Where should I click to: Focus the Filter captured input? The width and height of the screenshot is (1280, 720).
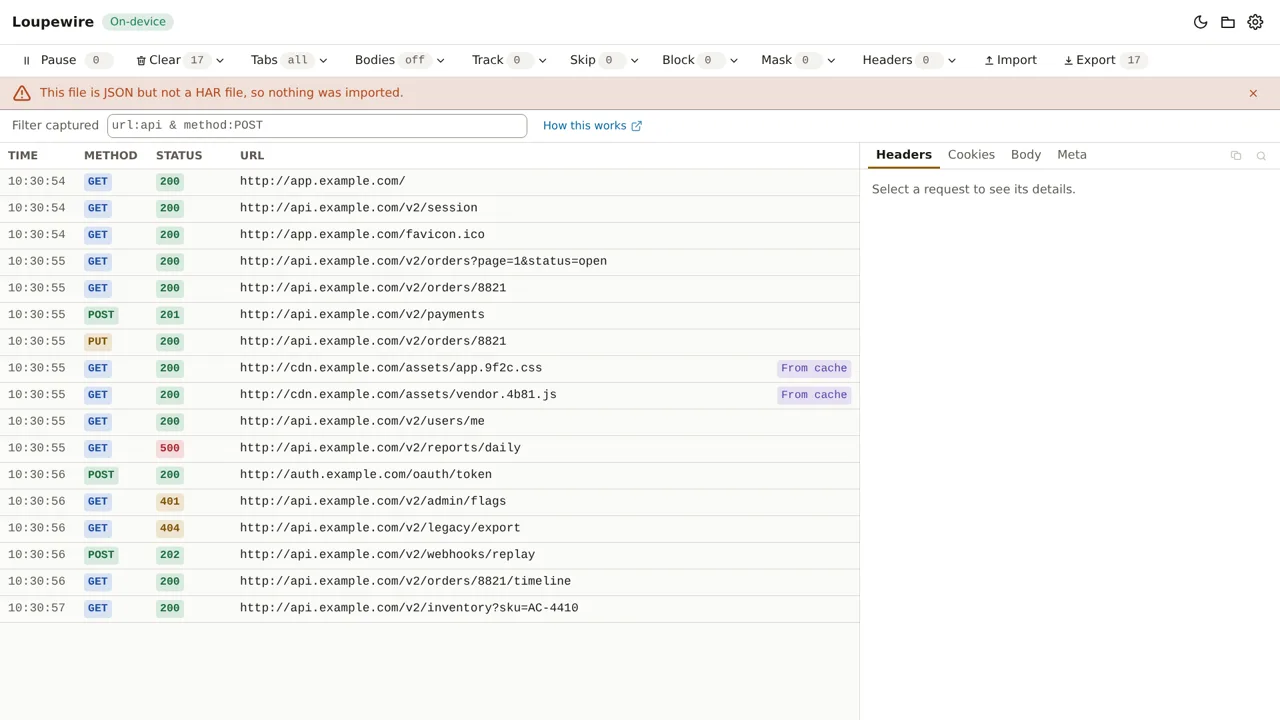tap(317, 125)
